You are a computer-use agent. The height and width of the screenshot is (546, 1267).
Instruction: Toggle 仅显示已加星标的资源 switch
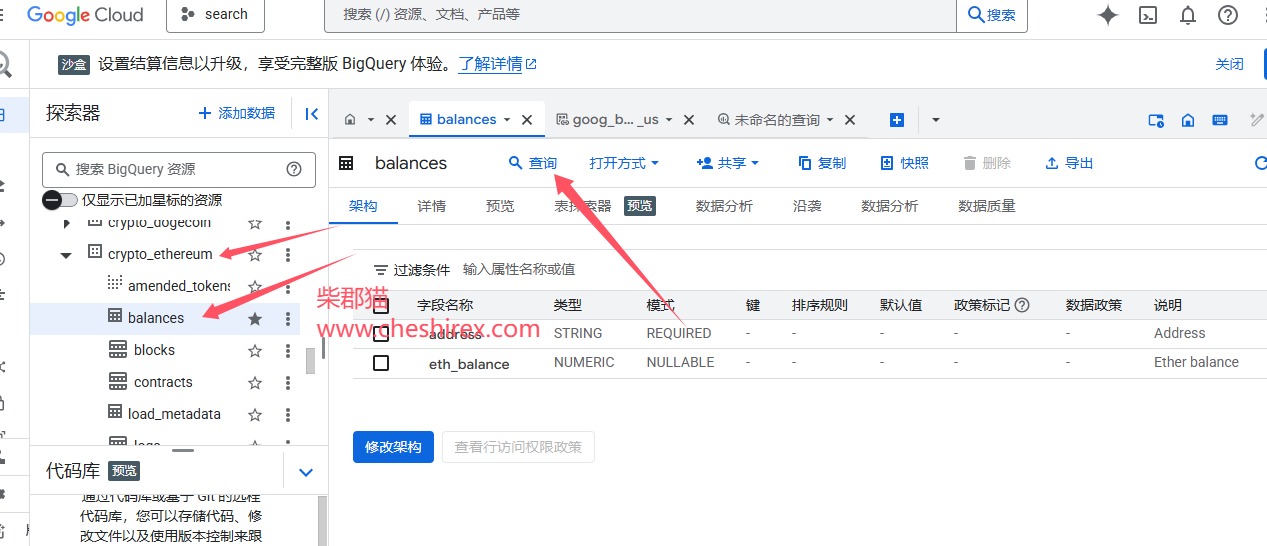(x=59, y=200)
